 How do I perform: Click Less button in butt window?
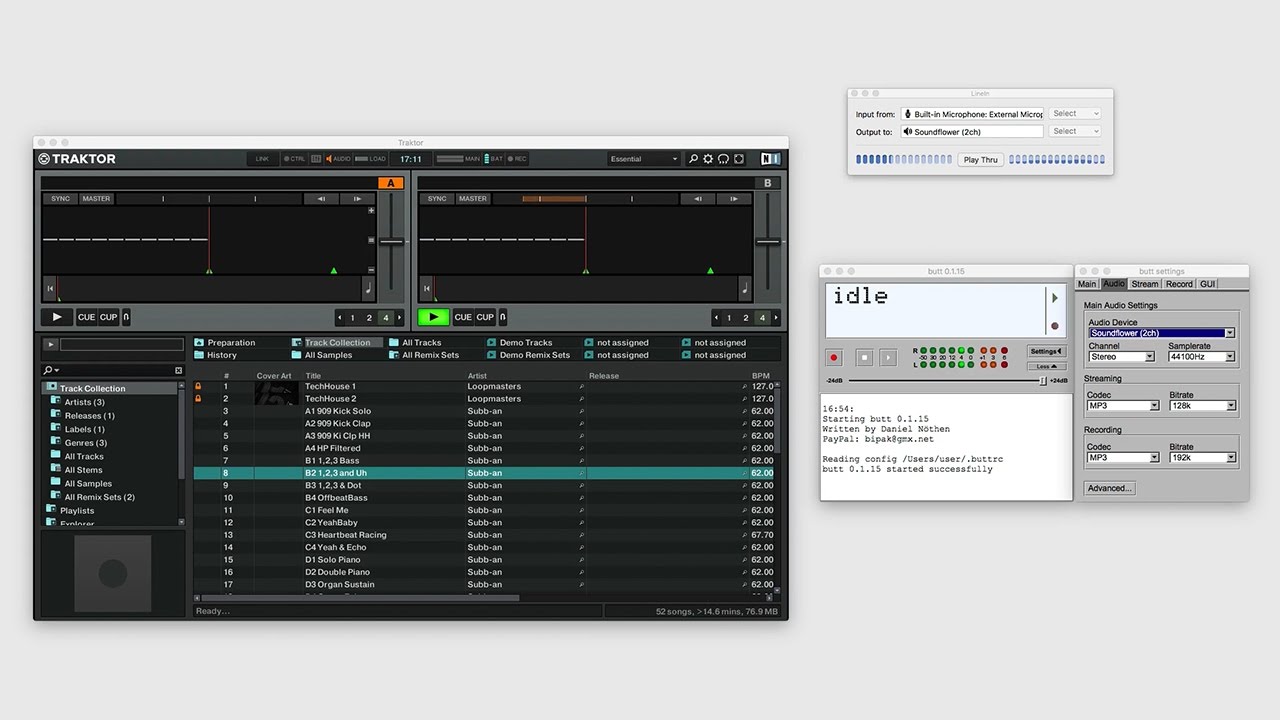point(1046,366)
